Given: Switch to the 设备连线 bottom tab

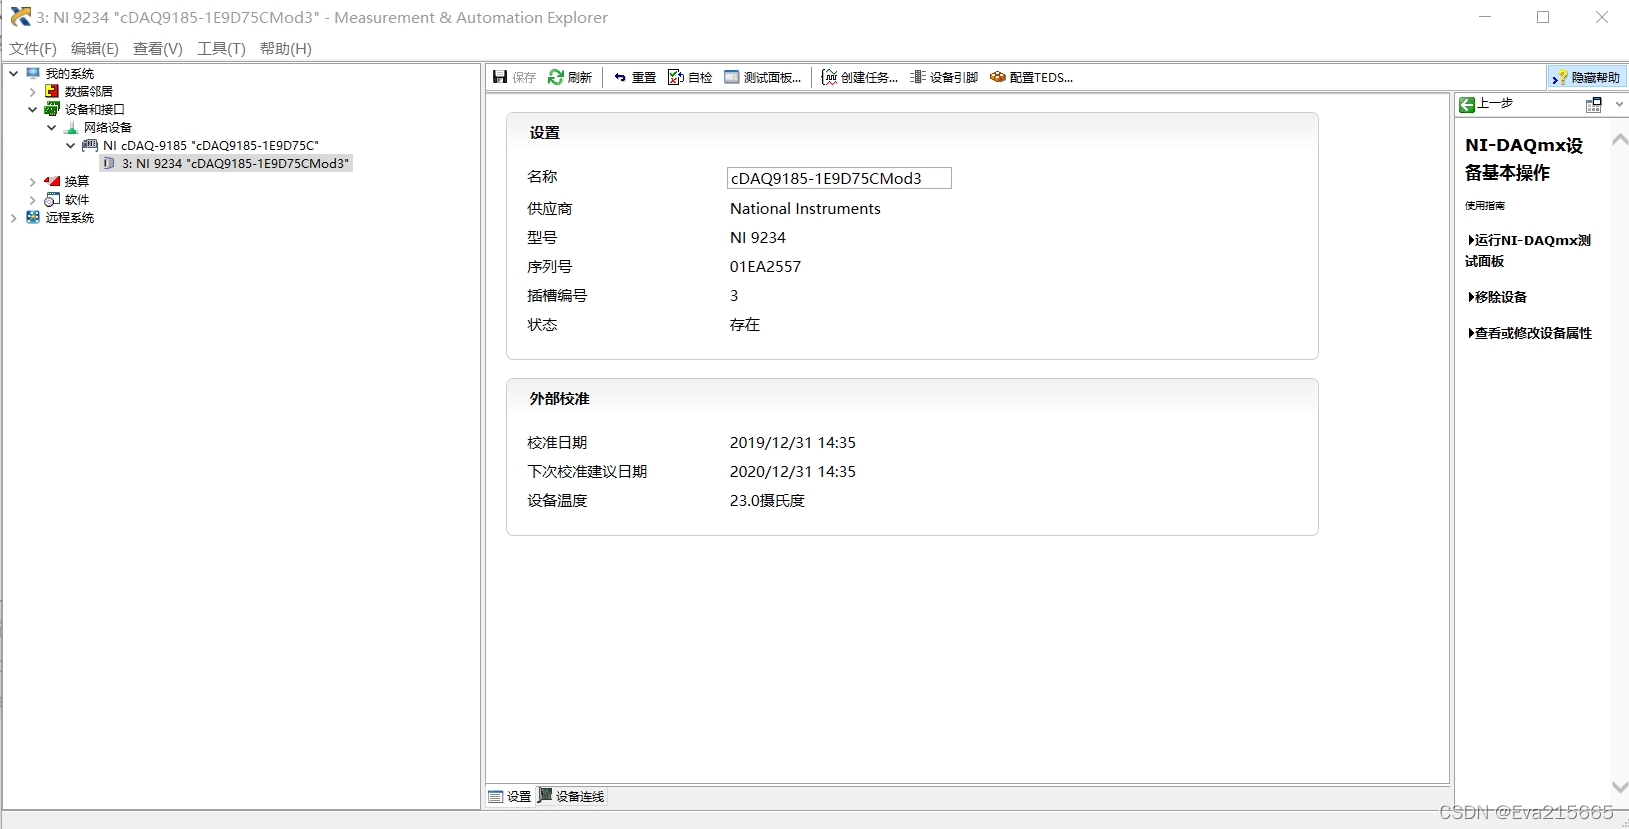Looking at the screenshot, I should [x=572, y=796].
